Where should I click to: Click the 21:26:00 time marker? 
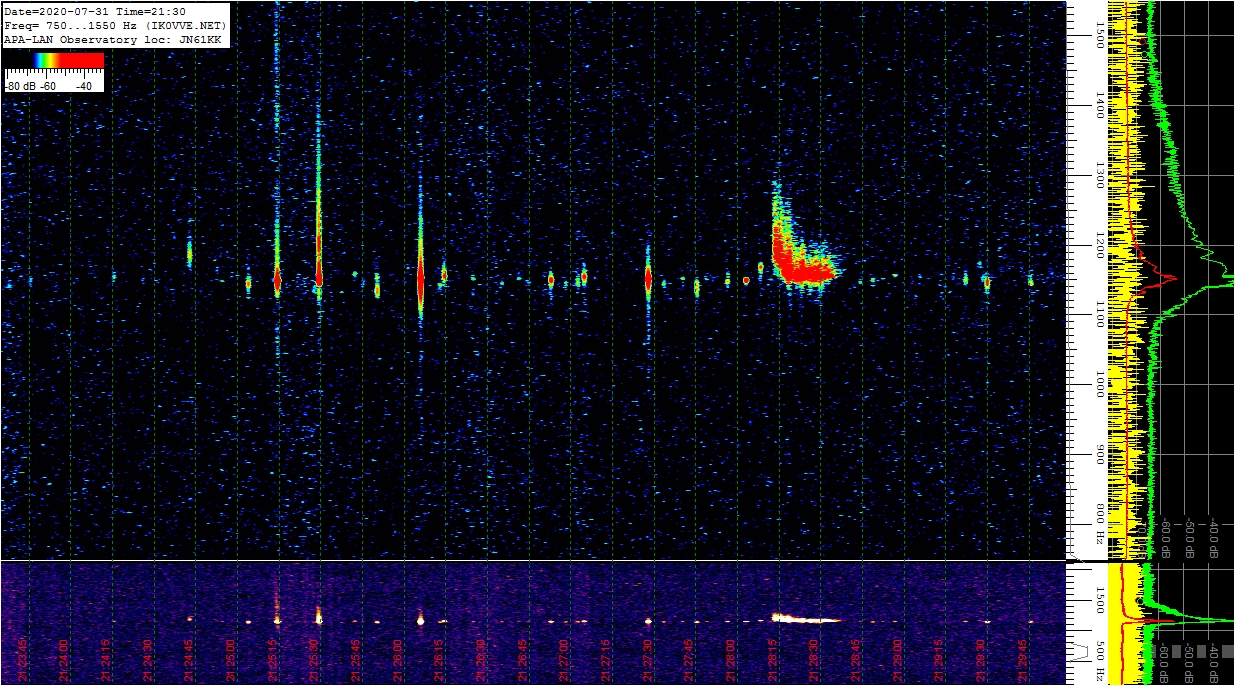tap(399, 661)
